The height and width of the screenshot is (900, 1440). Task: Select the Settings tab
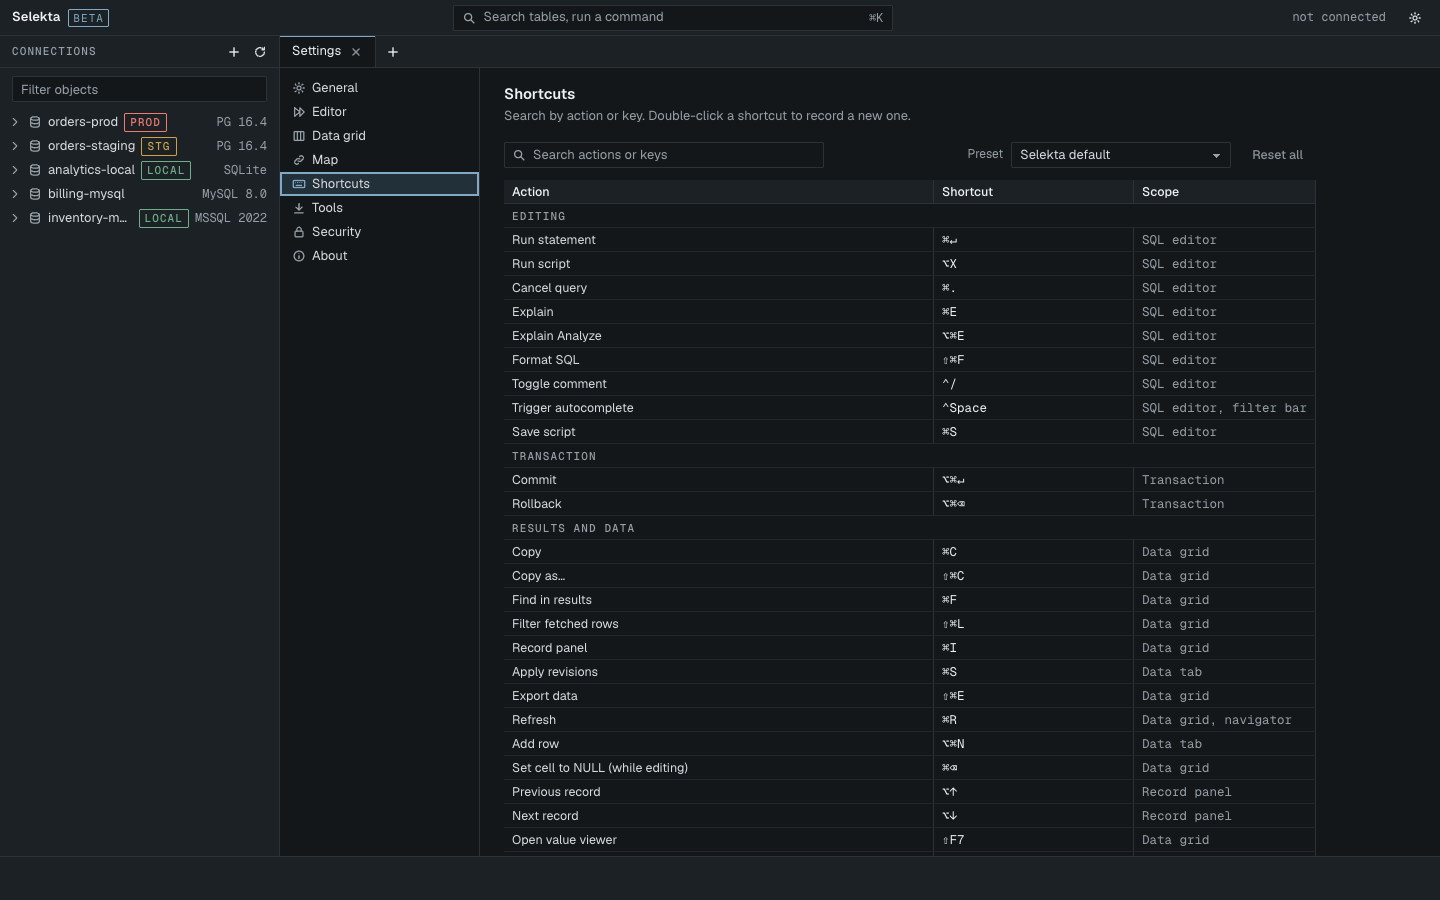[327, 52]
